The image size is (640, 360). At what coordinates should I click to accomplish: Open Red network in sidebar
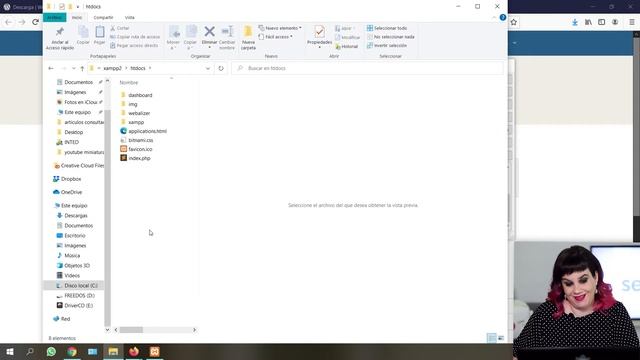pos(61,319)
